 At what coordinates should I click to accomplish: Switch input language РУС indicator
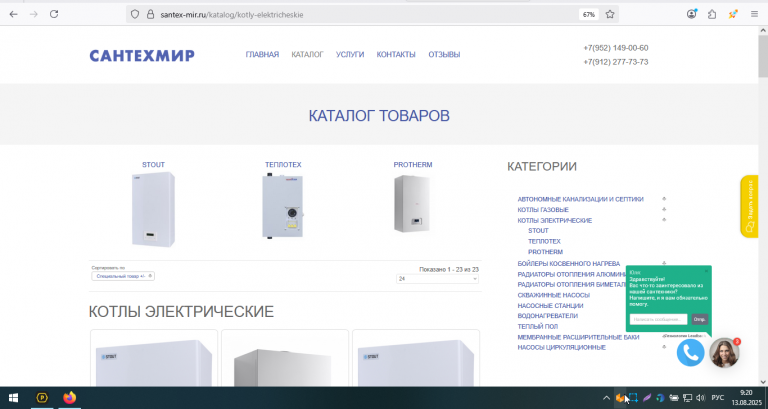click(718, 398)
